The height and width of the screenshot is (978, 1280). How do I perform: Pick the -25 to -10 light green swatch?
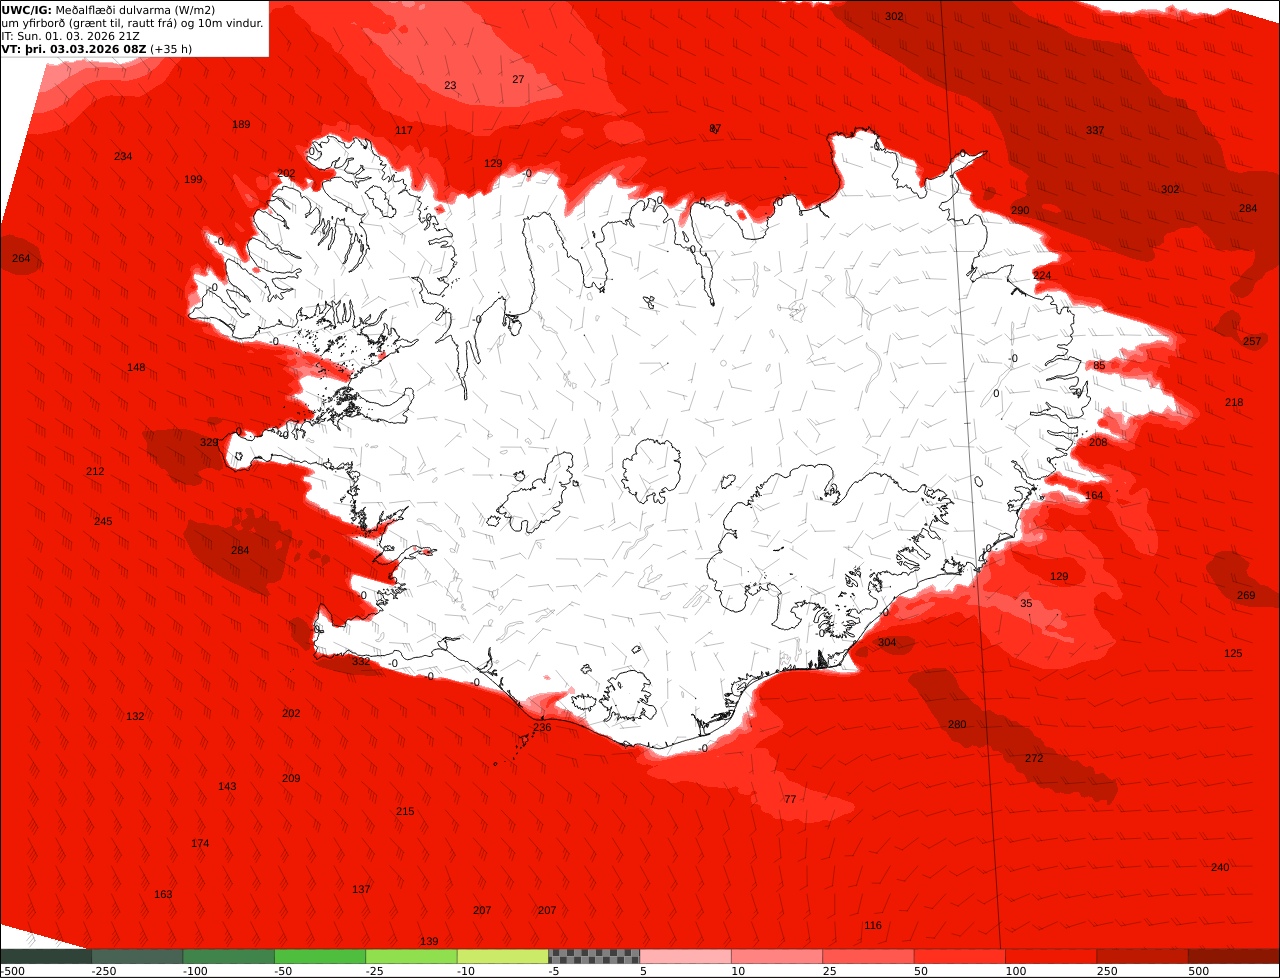(411, 956)
